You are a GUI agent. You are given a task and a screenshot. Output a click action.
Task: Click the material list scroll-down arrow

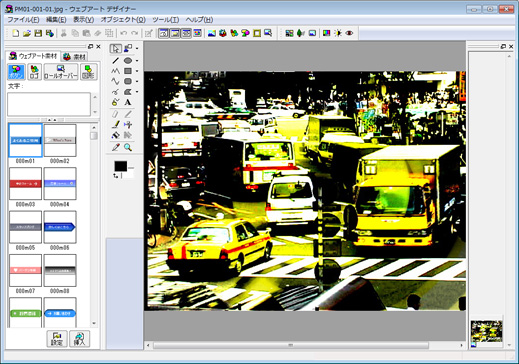[x=94, y=323]
